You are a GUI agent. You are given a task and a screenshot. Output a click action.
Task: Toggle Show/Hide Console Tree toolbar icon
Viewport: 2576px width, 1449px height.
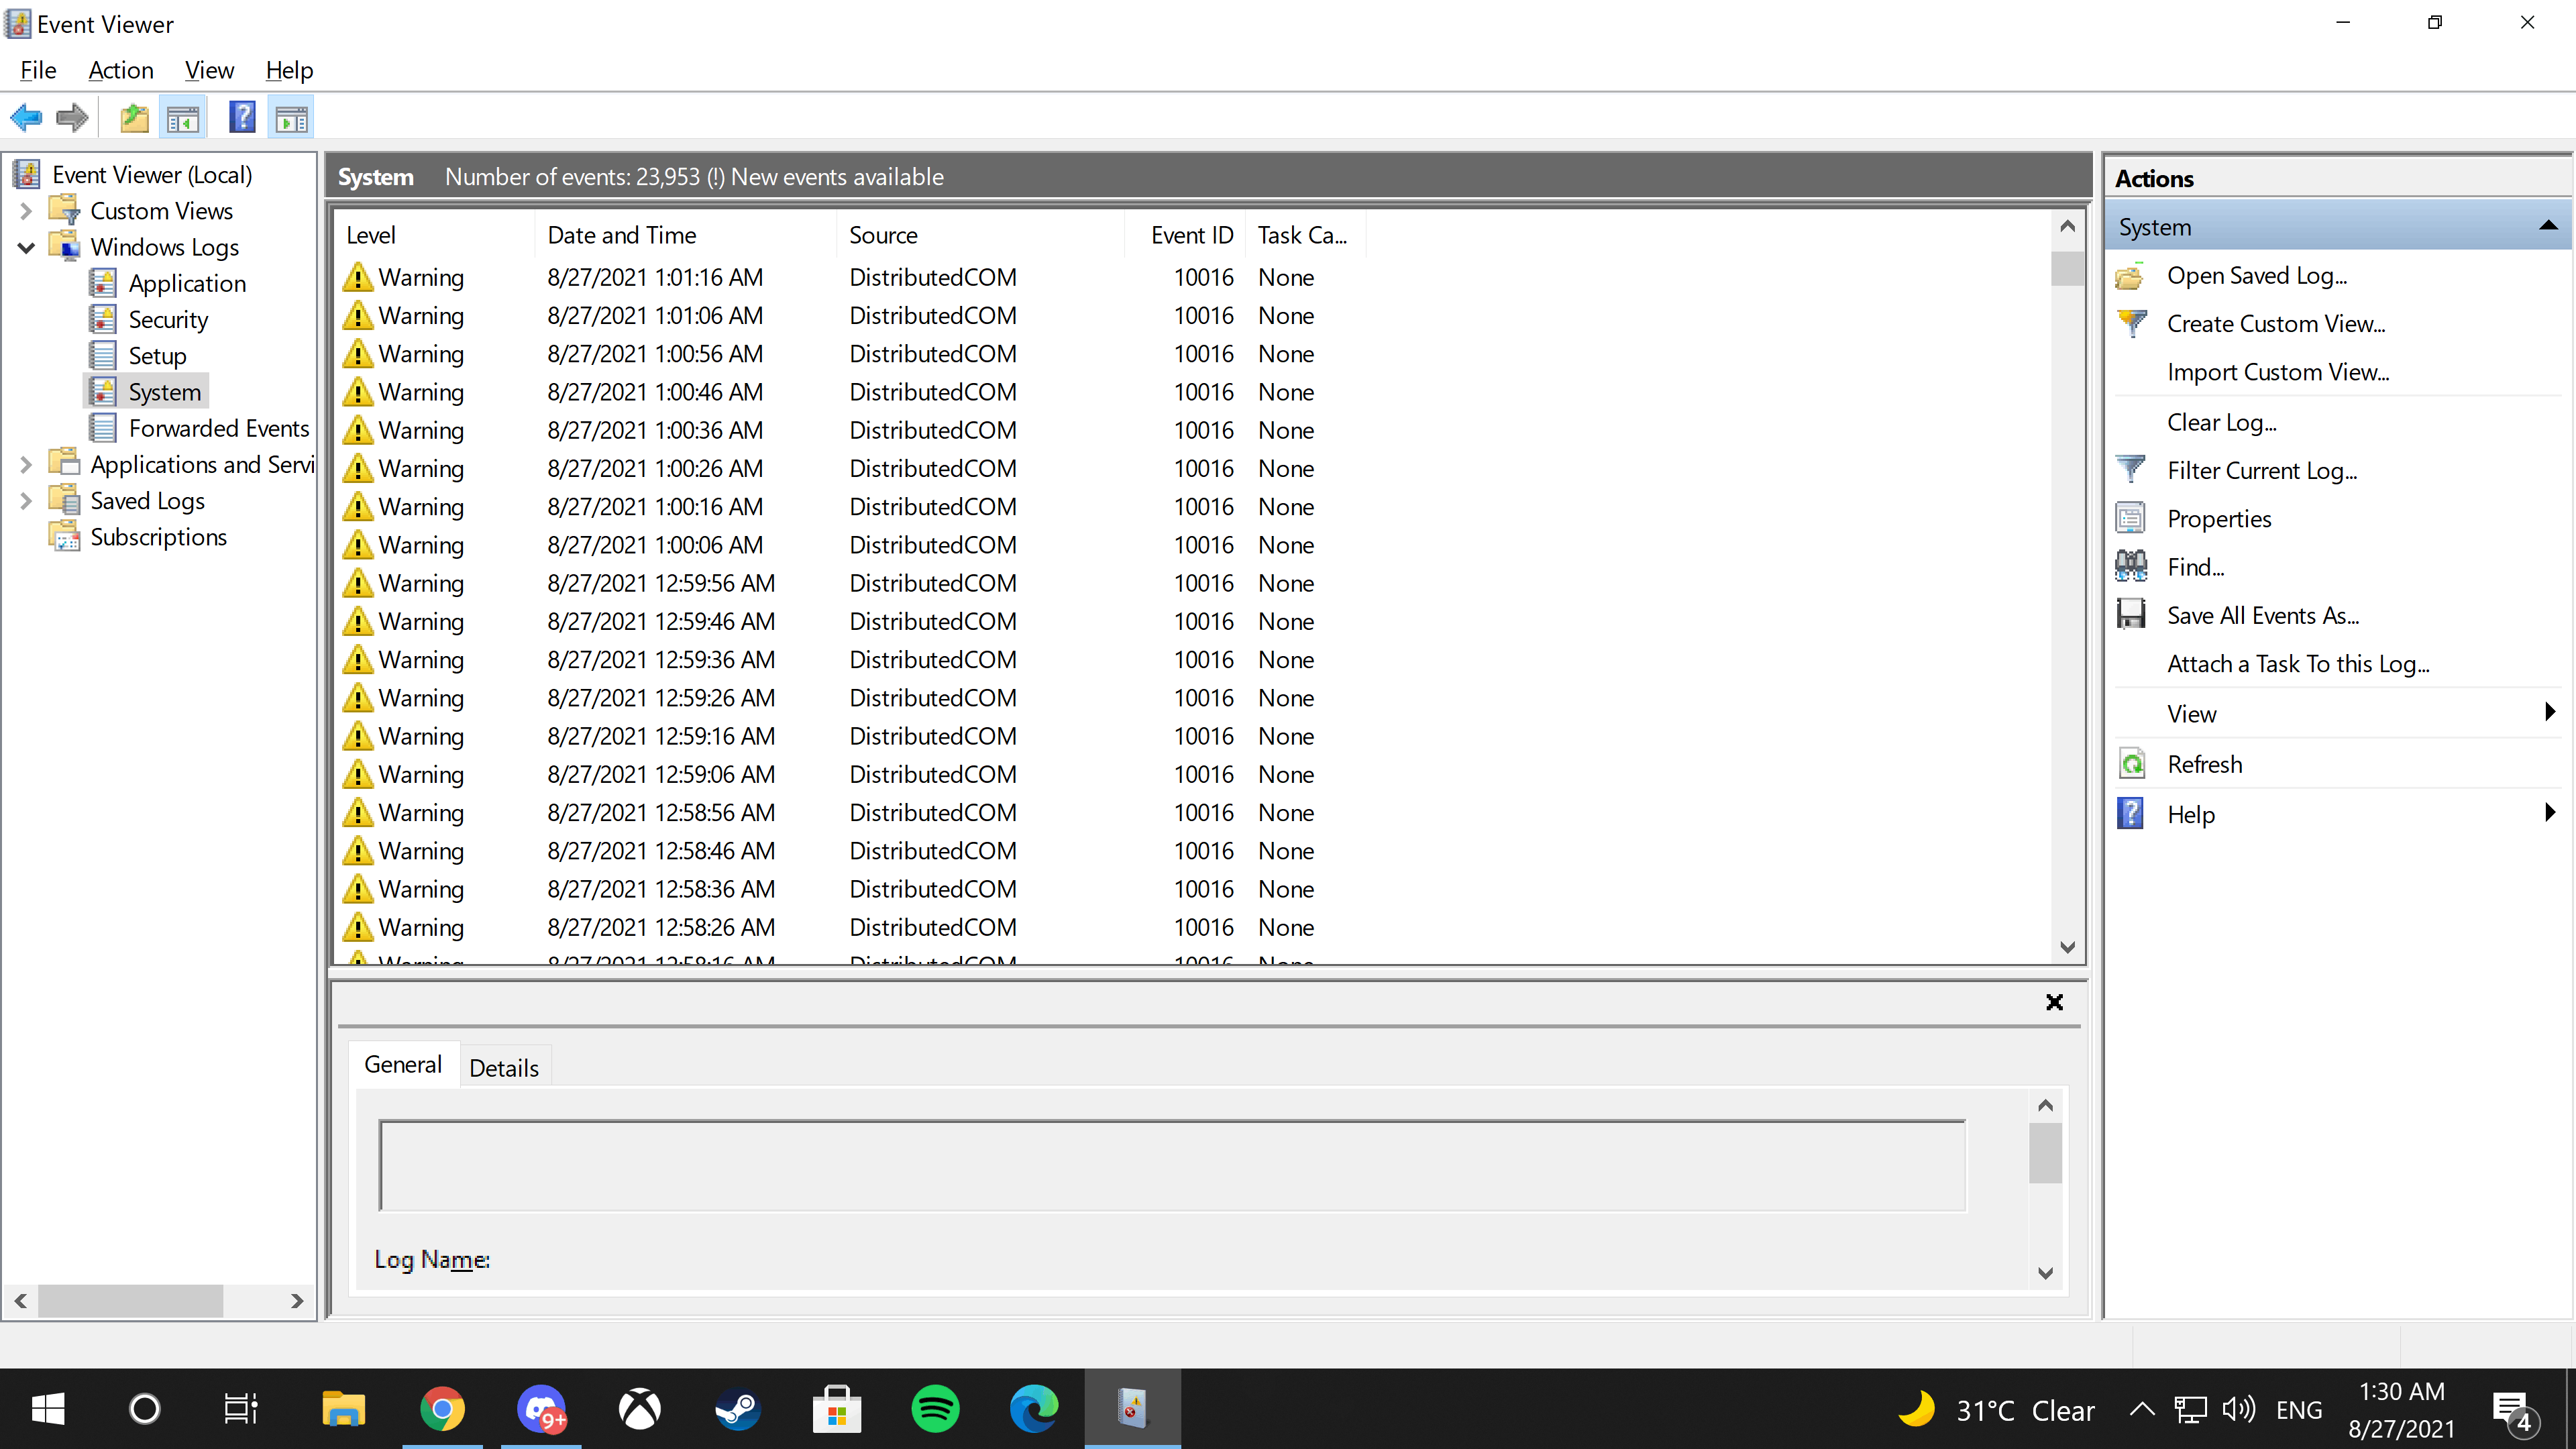pos(183,118)
